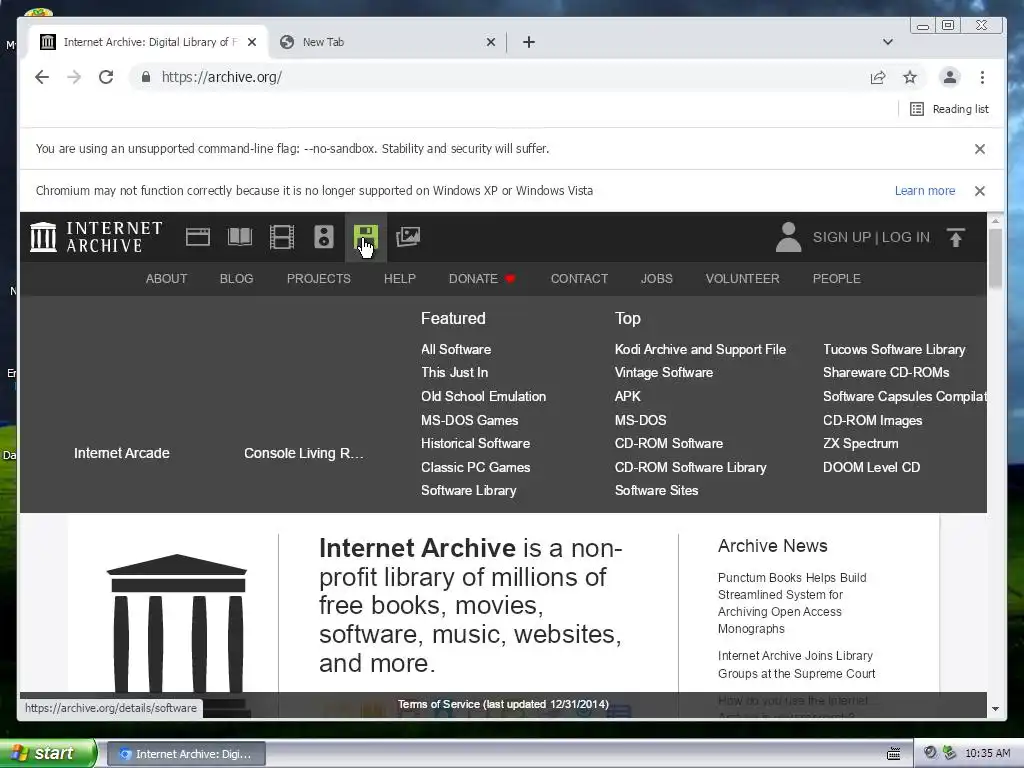Open Internet Arcade link
This screenshot has width=1024, height=768.
click(x=121, y=453)
